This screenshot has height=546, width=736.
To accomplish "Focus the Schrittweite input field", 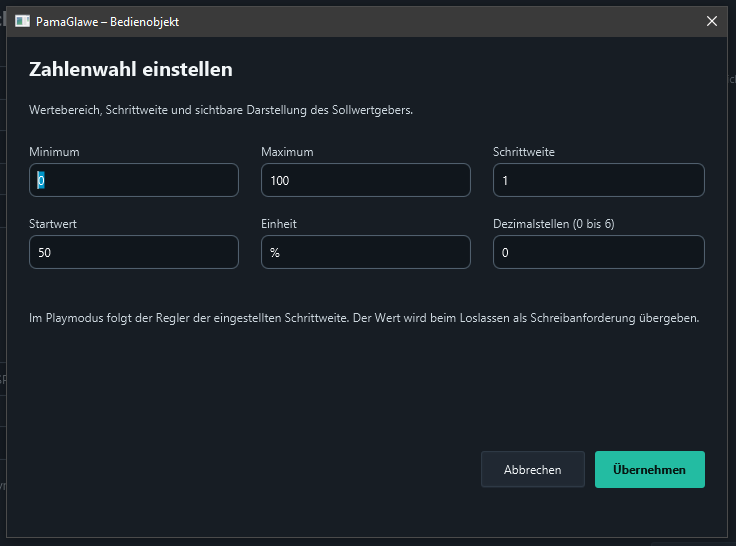I will click(x=598, y=180).
